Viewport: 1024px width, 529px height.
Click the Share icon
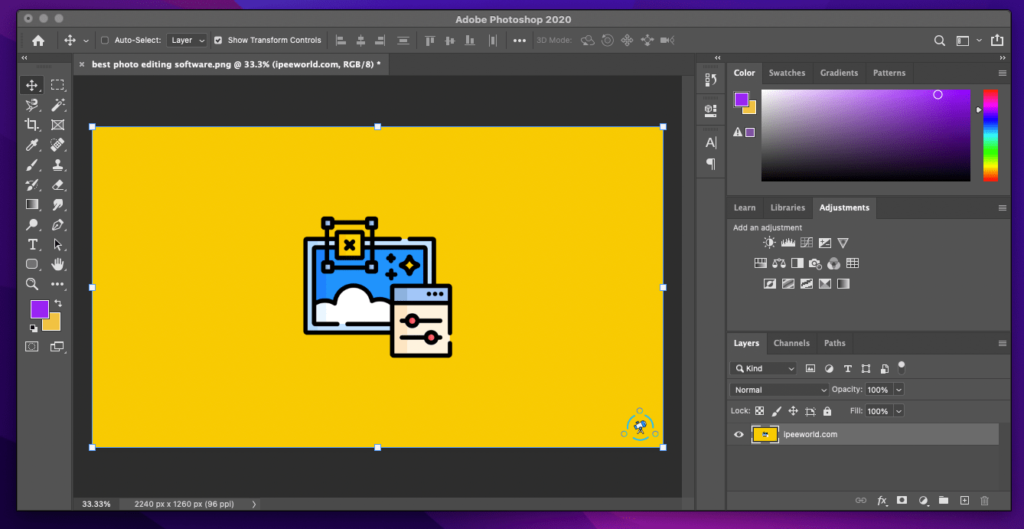pyautogui.click(x=997, y=40)
